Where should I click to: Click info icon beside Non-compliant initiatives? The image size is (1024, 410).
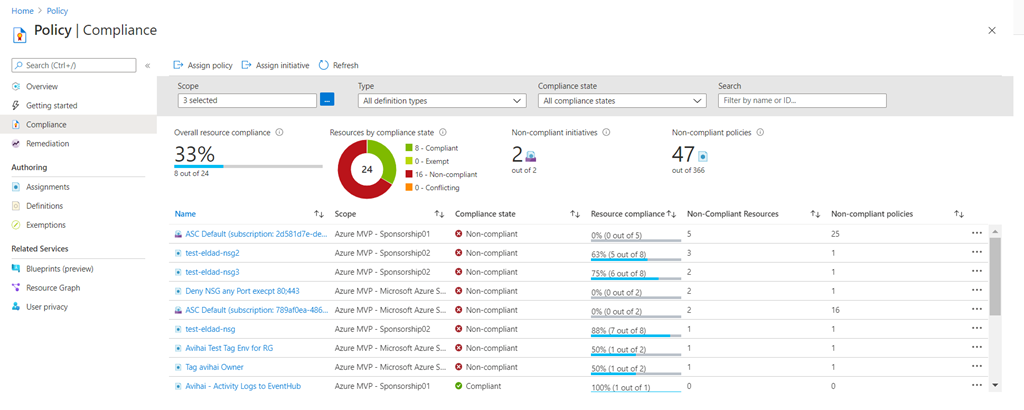[606, 132]
